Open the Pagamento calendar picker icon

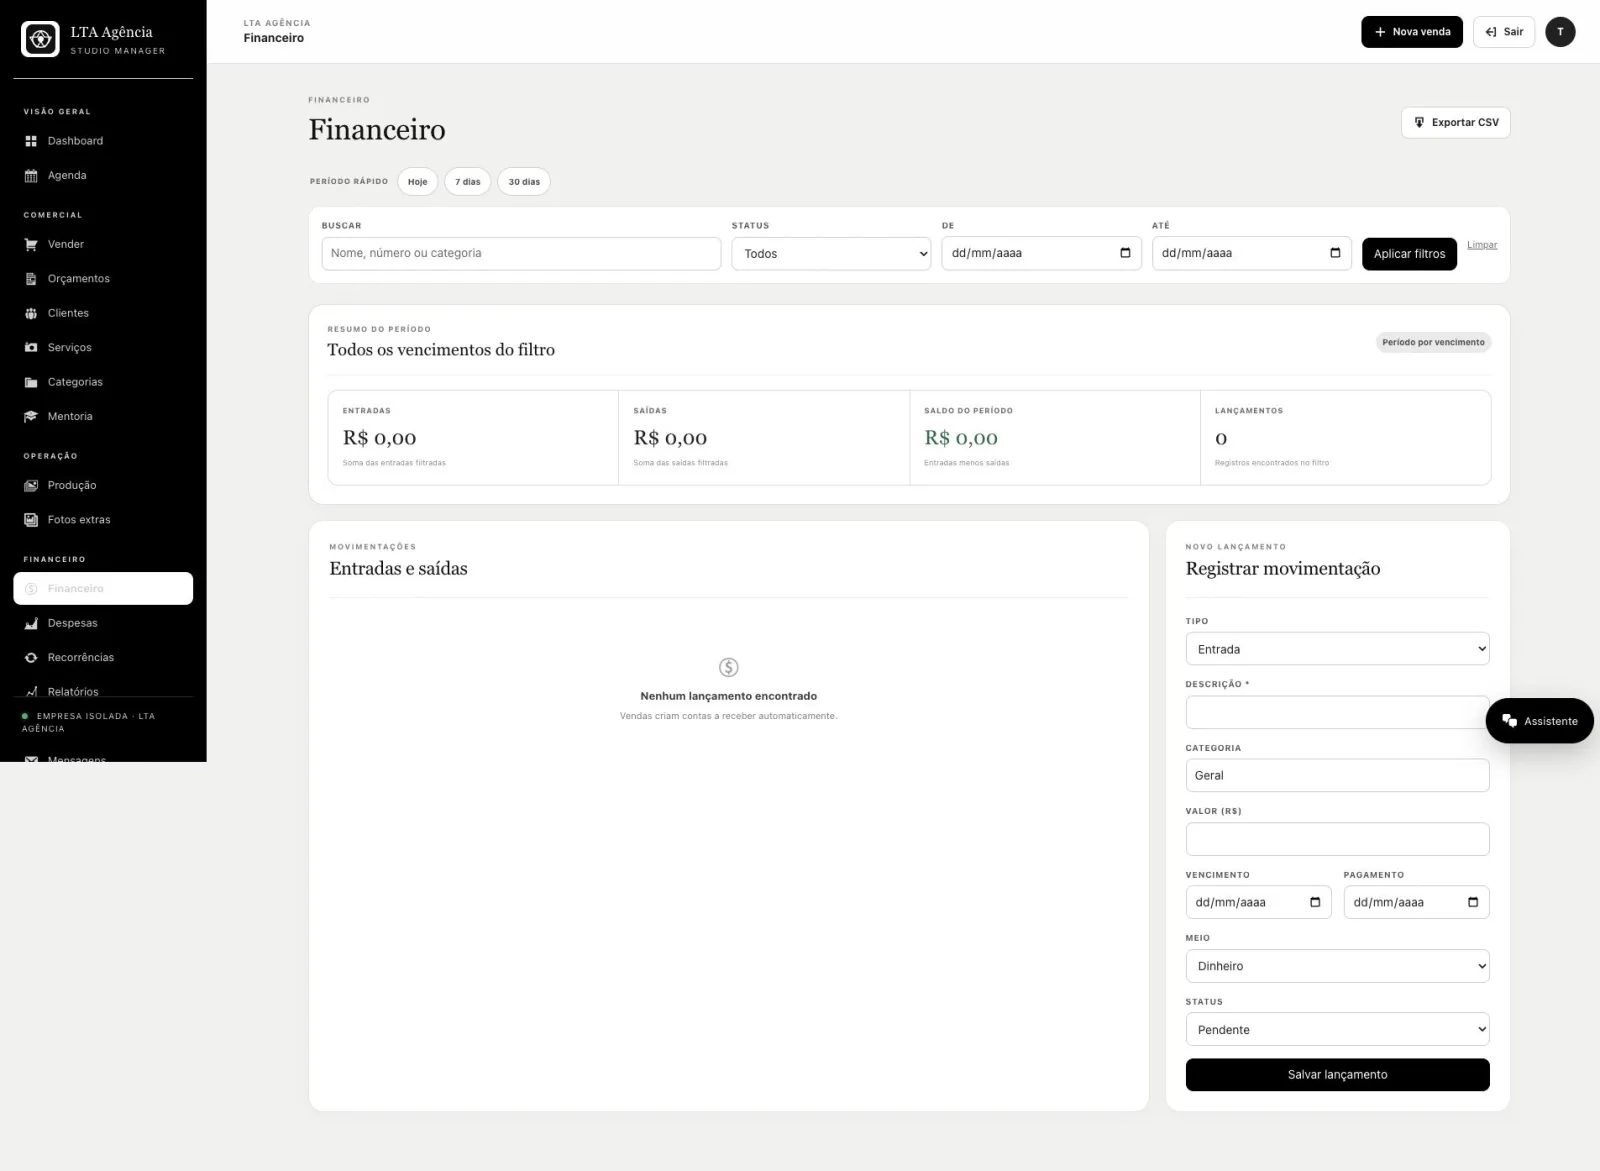tap(1473, 902)
